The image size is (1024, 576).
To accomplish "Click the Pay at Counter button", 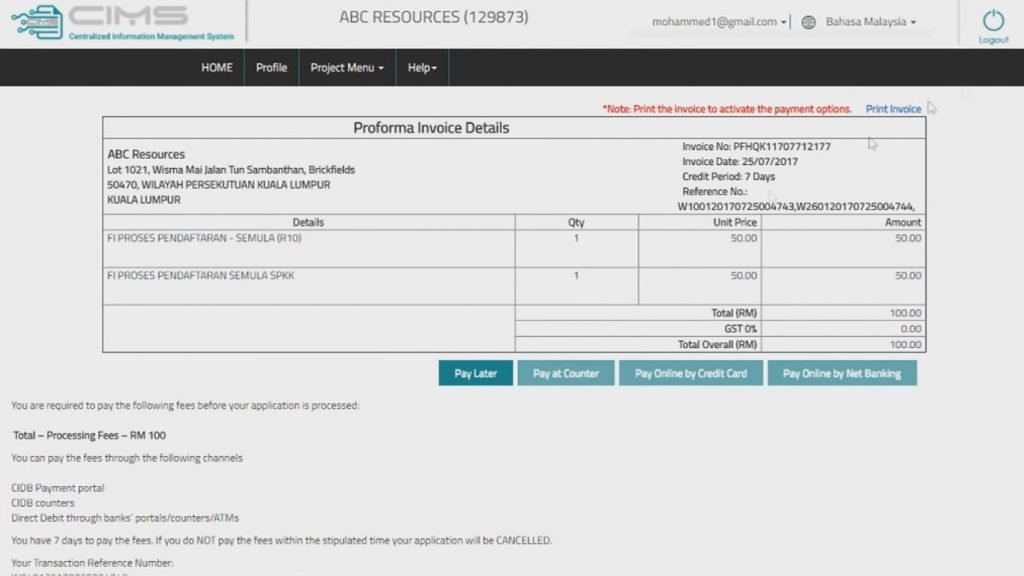I will 566,373.
